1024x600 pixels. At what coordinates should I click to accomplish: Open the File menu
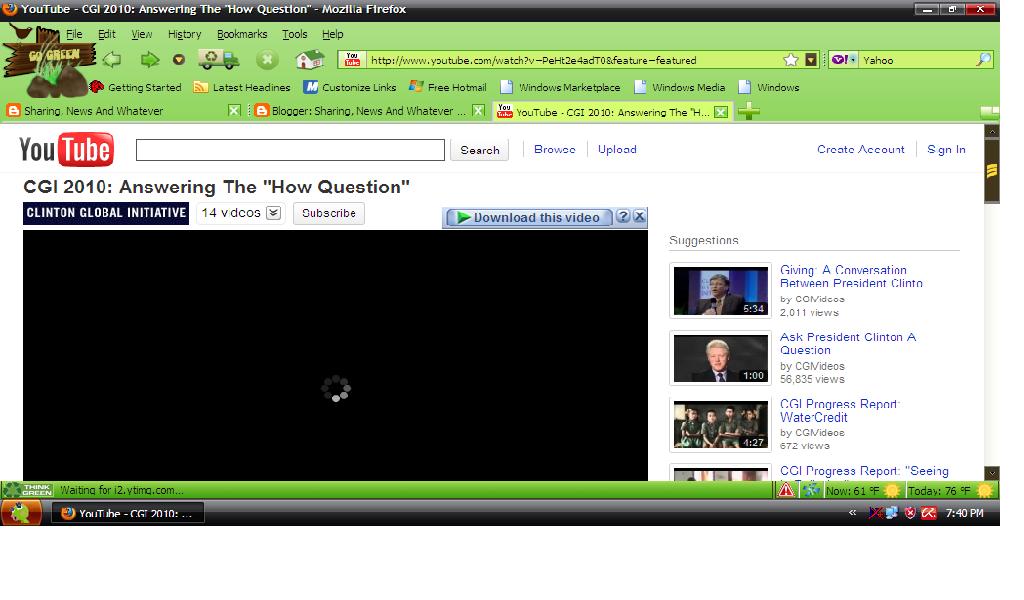(x=74, y=34)
